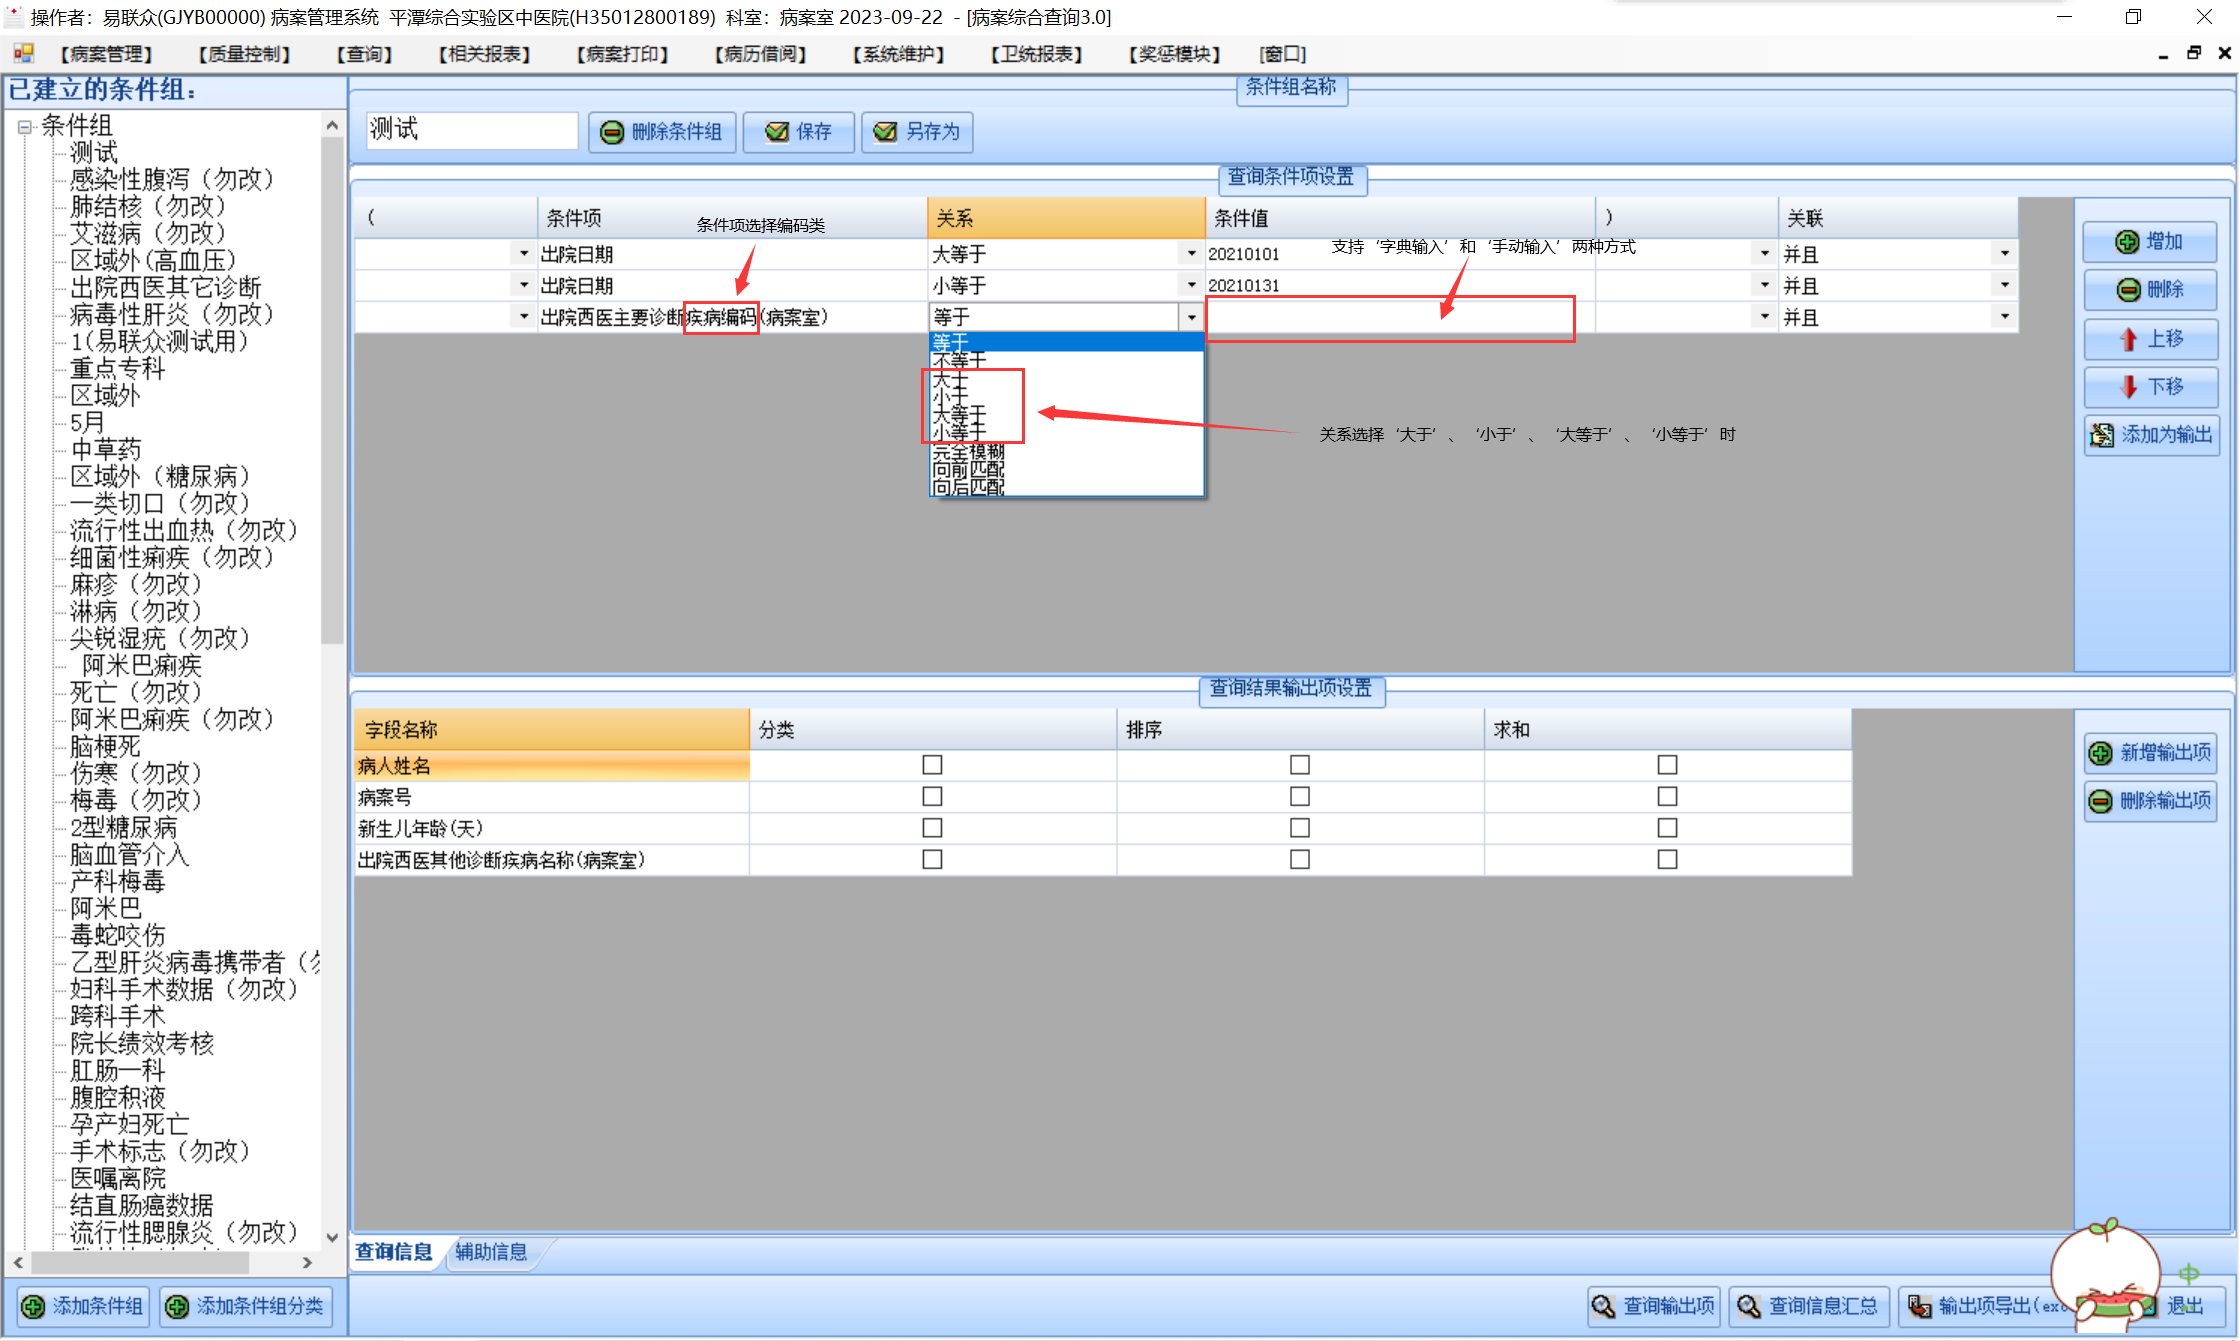Image resolution: width=2240 pixels, height=1341 pixels.
Task: Click the 保存 checkmark icon button
Action: 777,132
